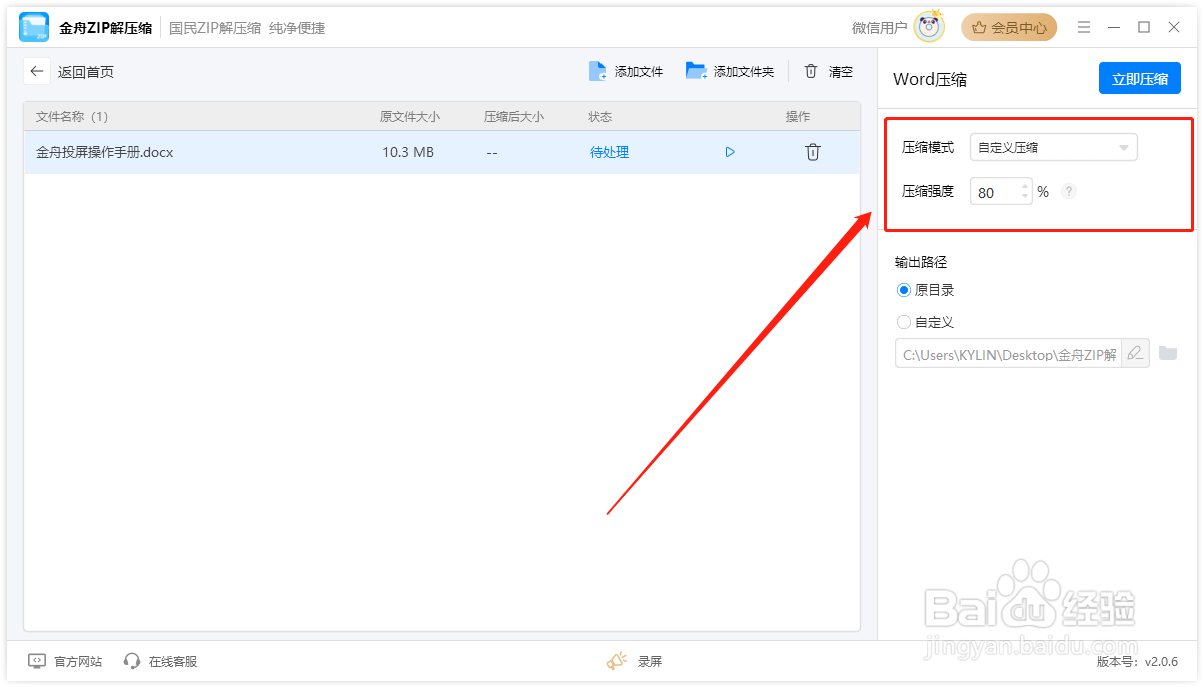Open the 压缩模式 dropdown

1053,147
